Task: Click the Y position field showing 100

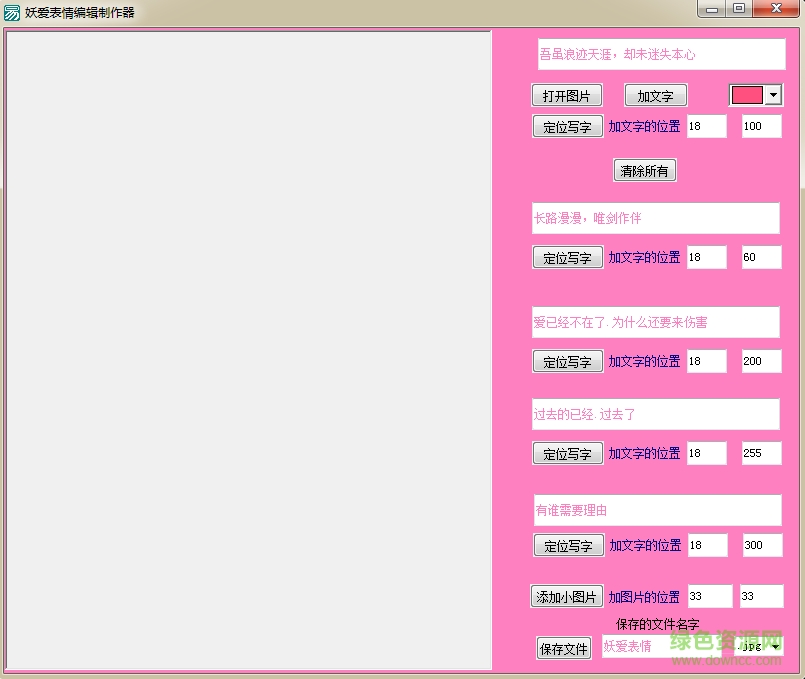Action: pyautogui.click(x=761, y=126)
